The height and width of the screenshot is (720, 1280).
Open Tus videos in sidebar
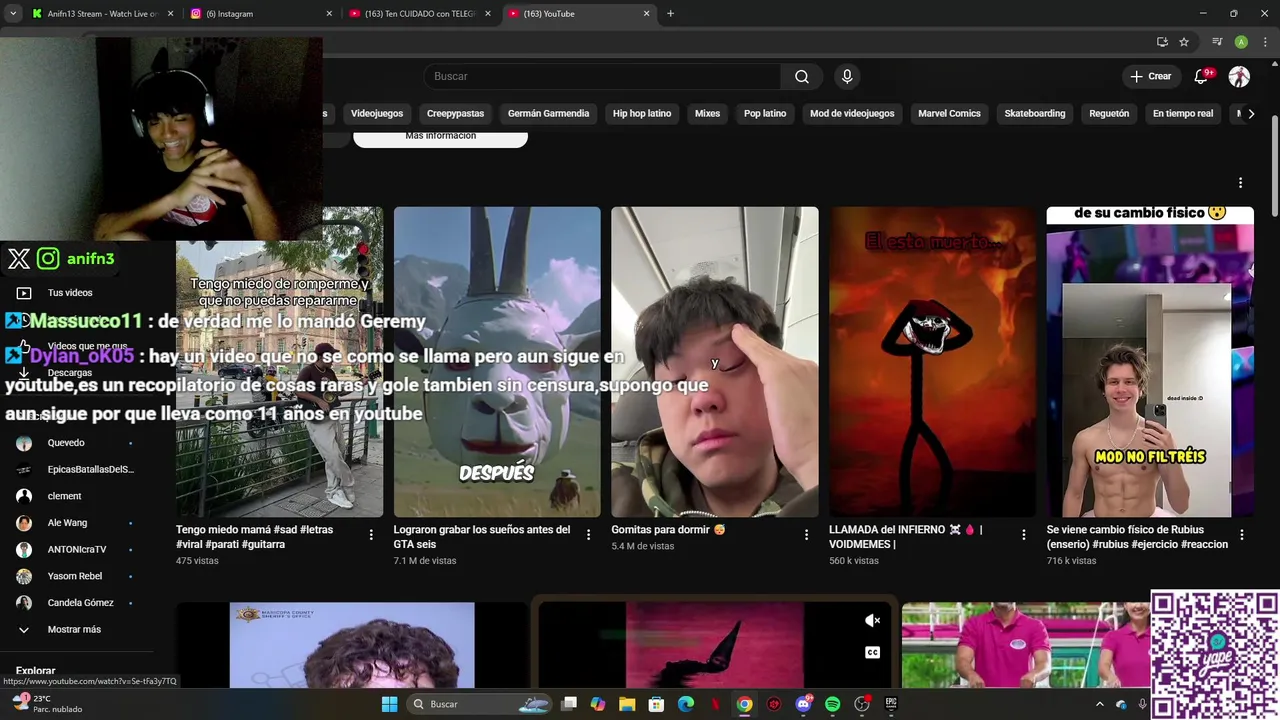[x=70, y=293]
